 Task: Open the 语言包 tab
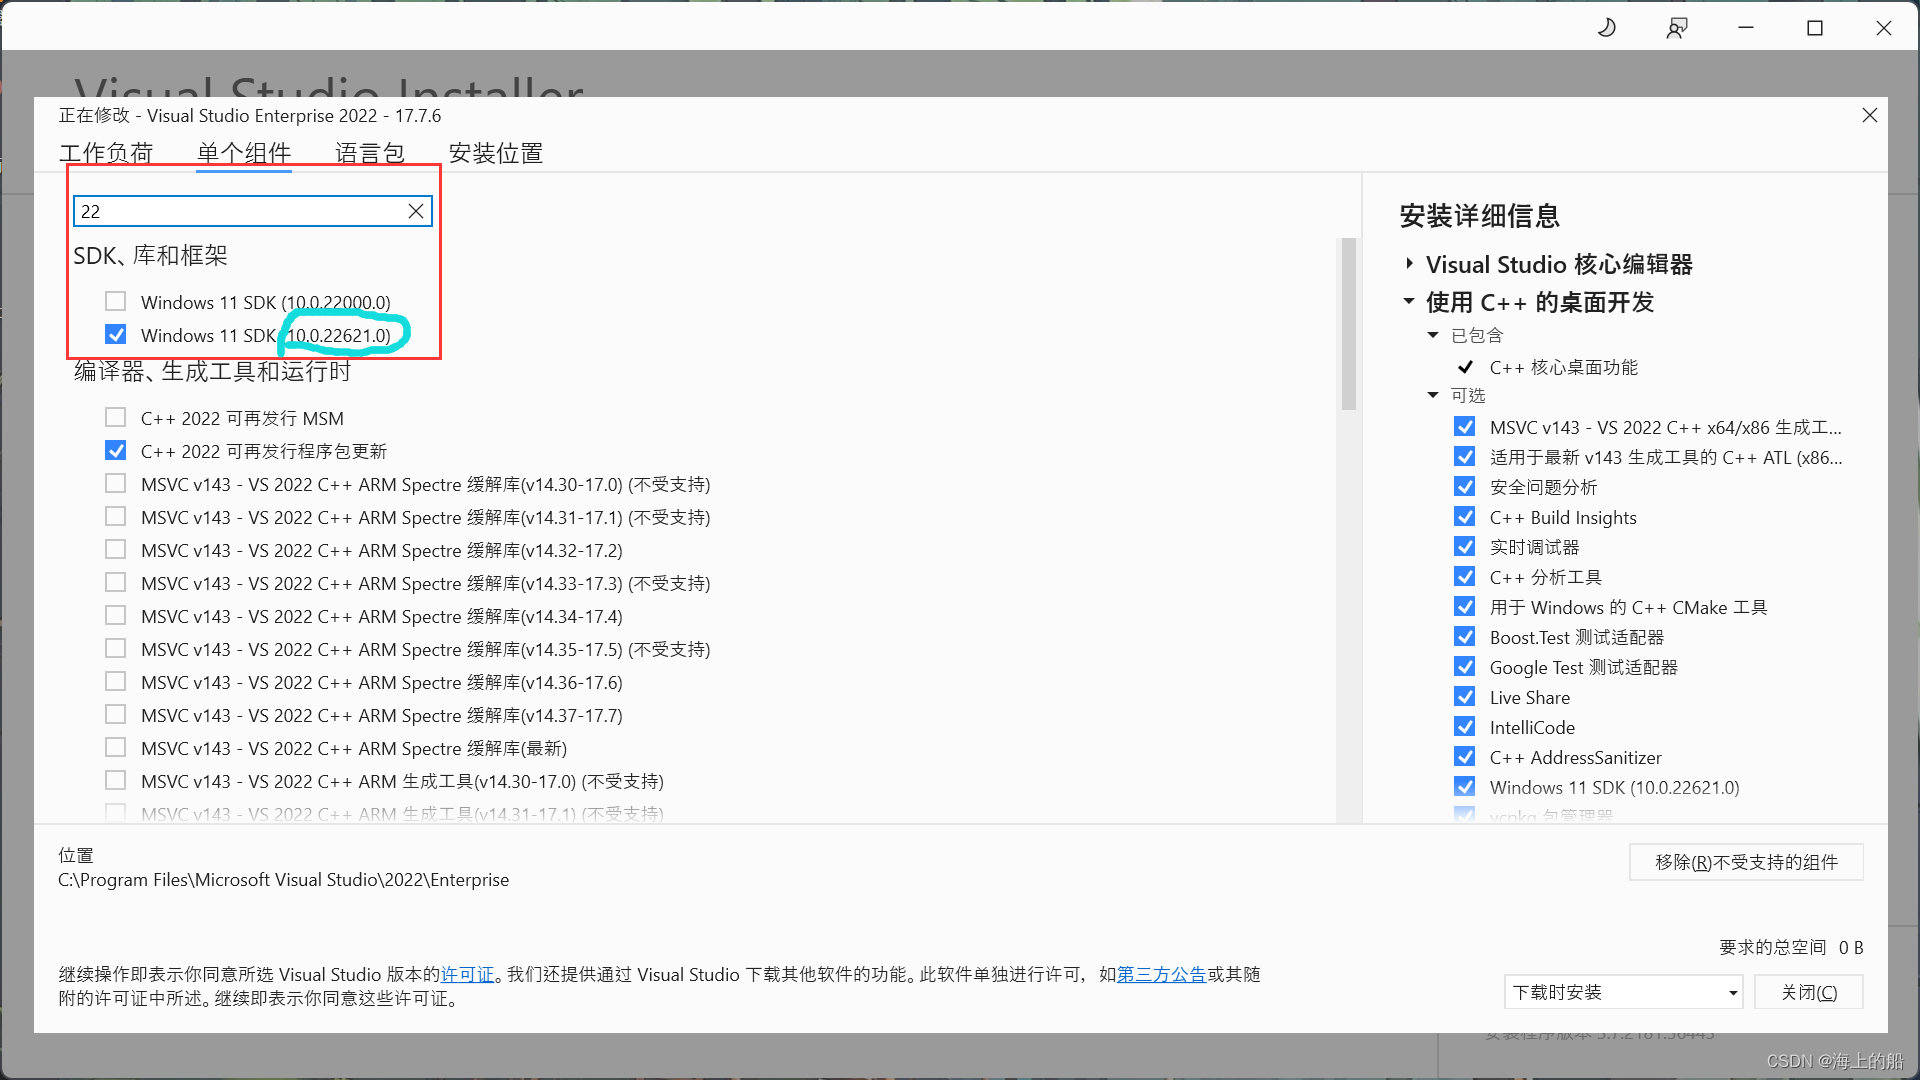tap(370, 153)
